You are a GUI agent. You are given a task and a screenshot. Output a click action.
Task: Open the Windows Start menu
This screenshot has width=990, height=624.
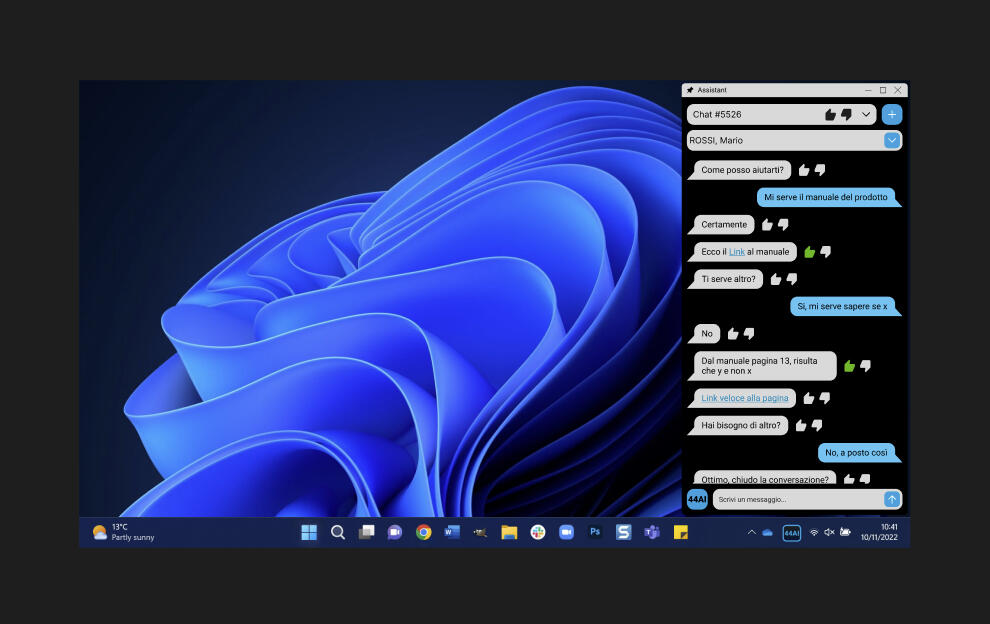point(309,532)
